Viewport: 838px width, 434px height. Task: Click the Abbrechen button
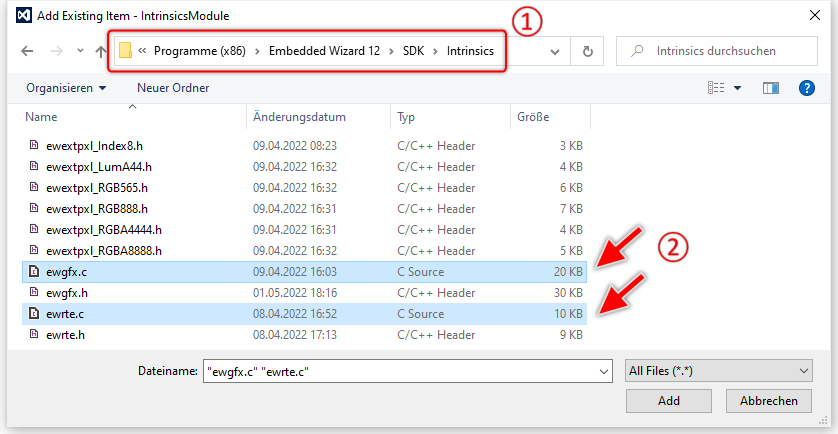(x=768, y=401)
